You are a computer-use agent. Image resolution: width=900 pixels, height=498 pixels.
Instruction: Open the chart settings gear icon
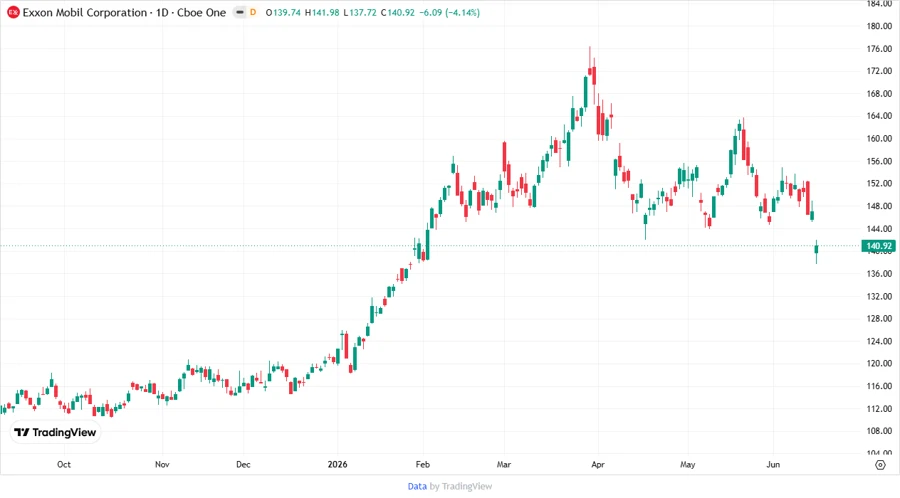click(x=880, y=465)
